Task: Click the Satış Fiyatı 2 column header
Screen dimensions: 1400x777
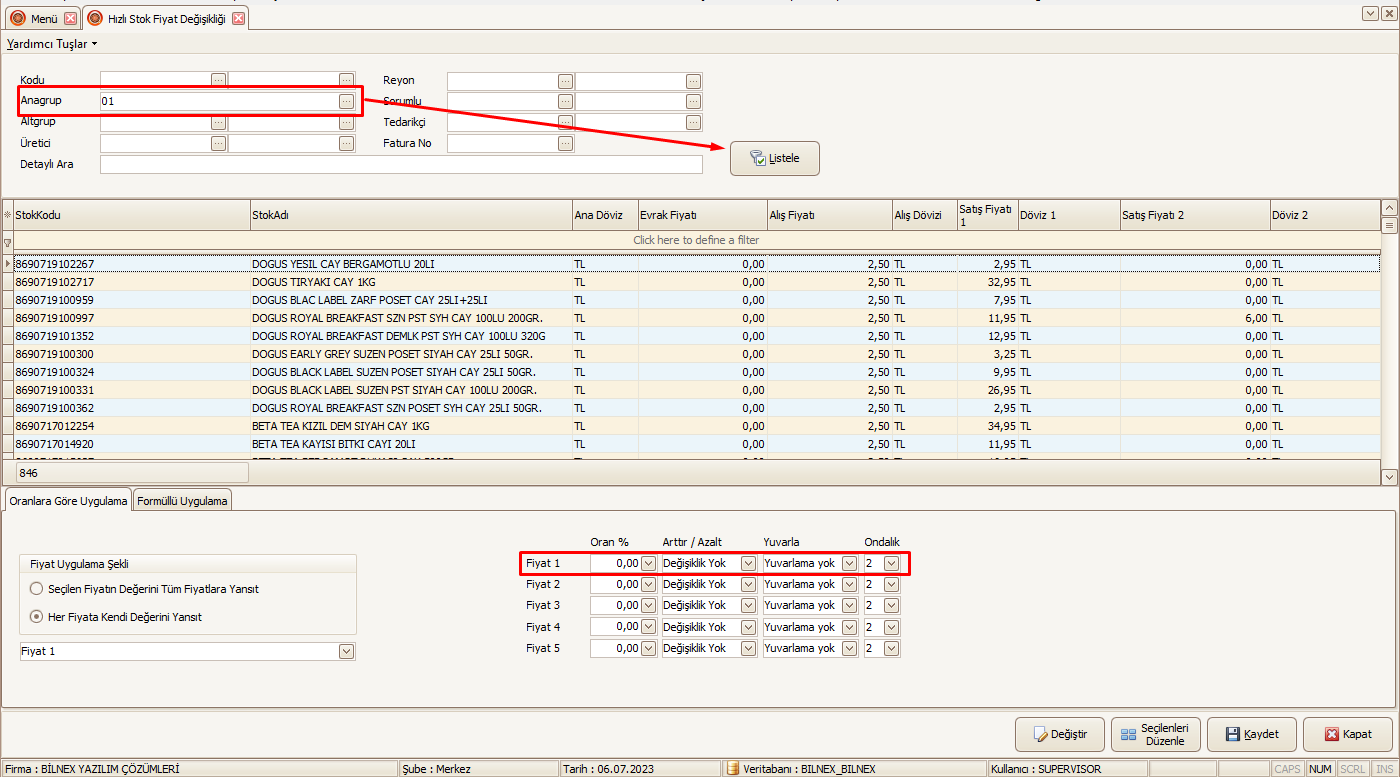Action: point(1194,215)
